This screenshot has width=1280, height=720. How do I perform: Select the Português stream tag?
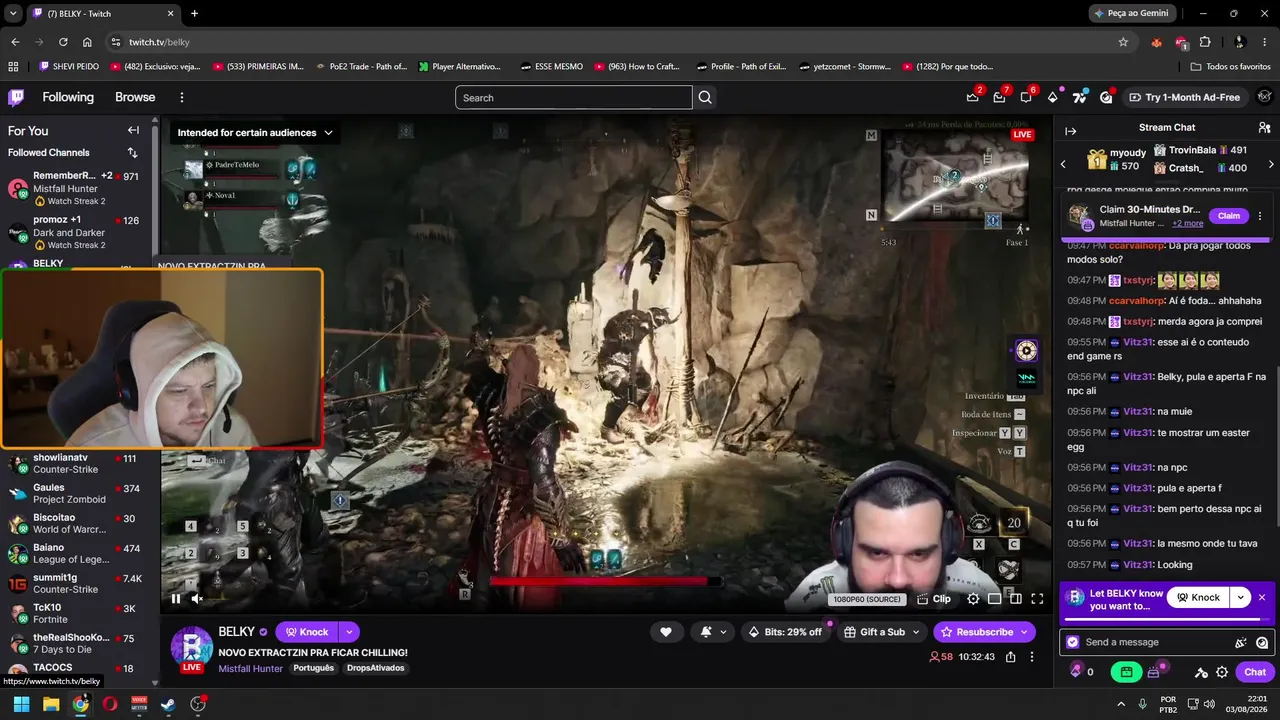[314, 668]
